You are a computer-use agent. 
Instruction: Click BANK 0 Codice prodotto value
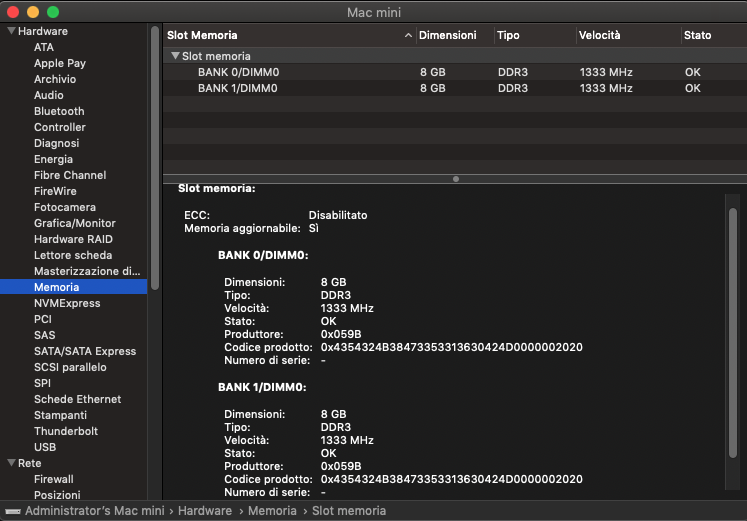[x=451, y=347]
